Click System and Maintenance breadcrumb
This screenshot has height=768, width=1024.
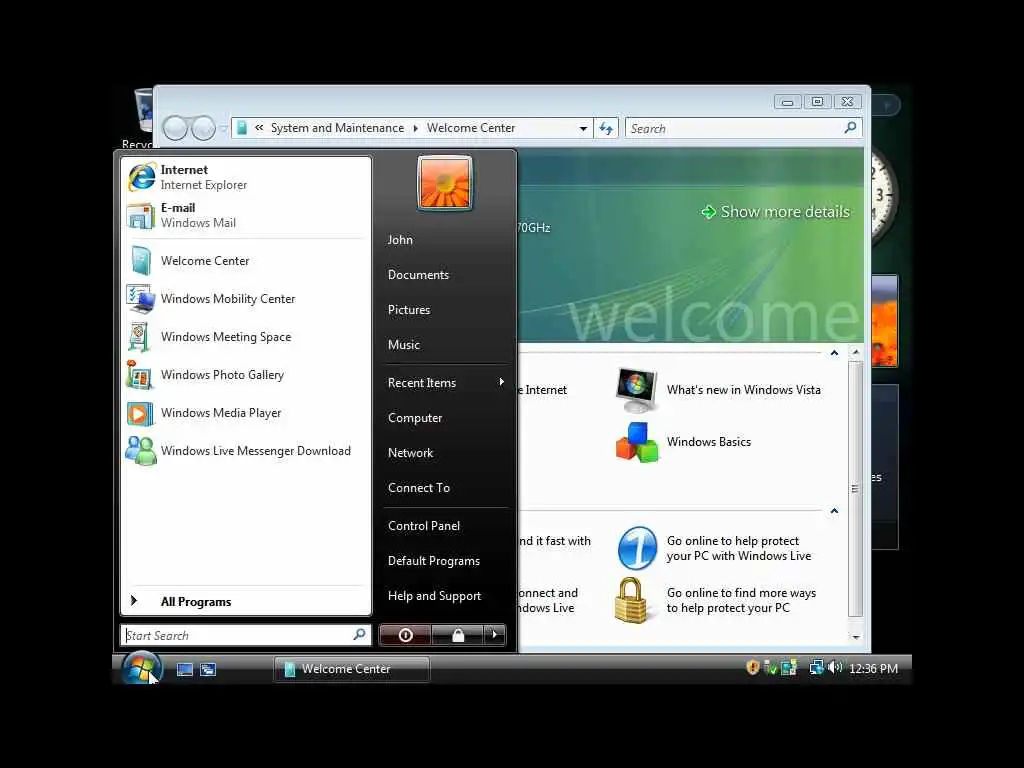[x=337, y=128]
